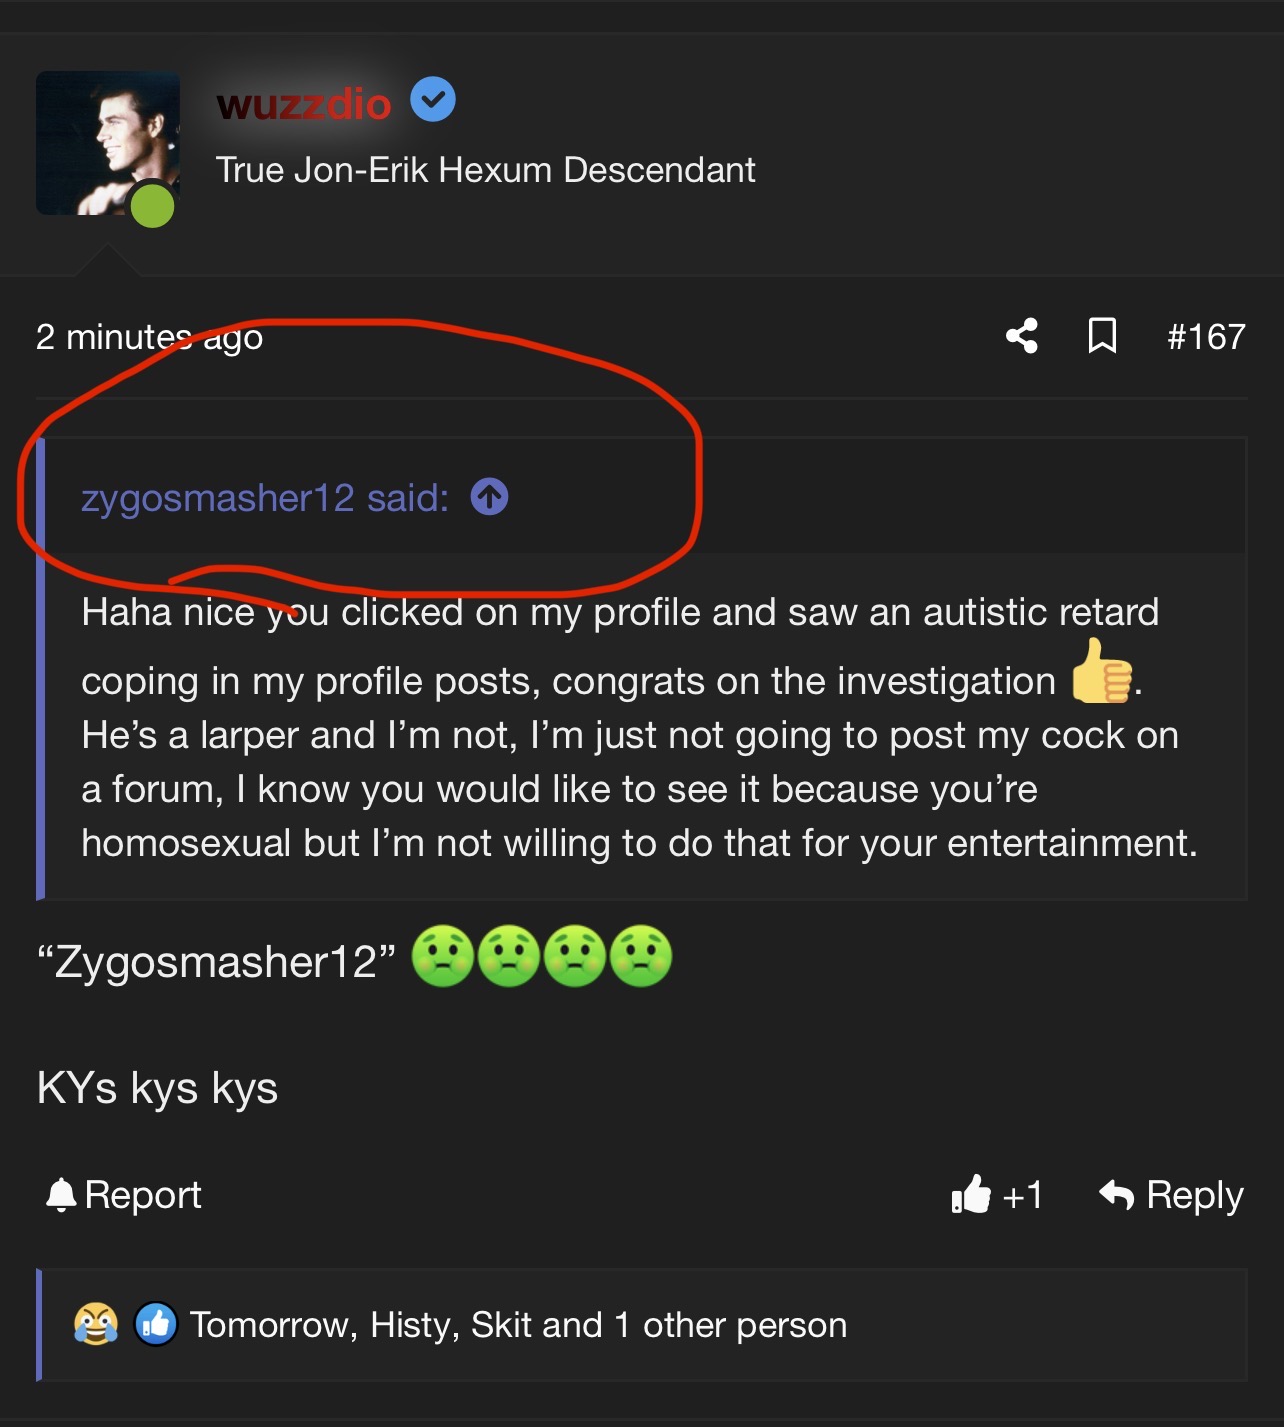Click "zygosmasher12 said:" quote link
This screenshot has width=1284, height=1427.
(x=265, y=498)
